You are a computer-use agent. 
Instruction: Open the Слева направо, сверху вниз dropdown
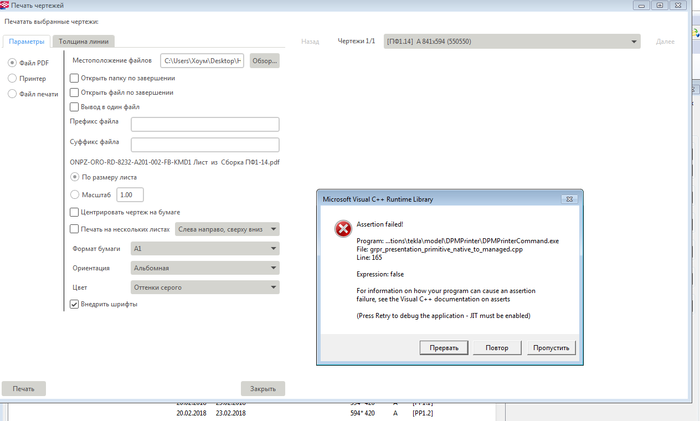click(227, 229)
